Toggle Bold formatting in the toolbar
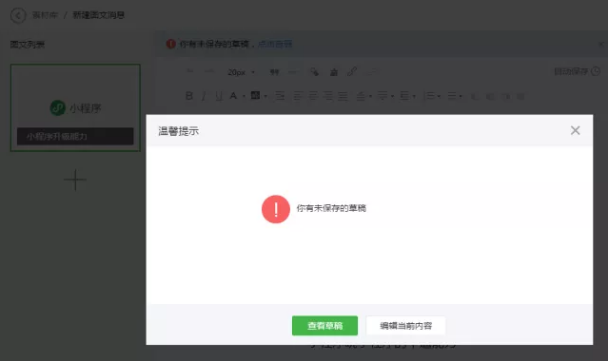Screen dimensions: 608x361 pyautogui.click(x=189, y=96)
